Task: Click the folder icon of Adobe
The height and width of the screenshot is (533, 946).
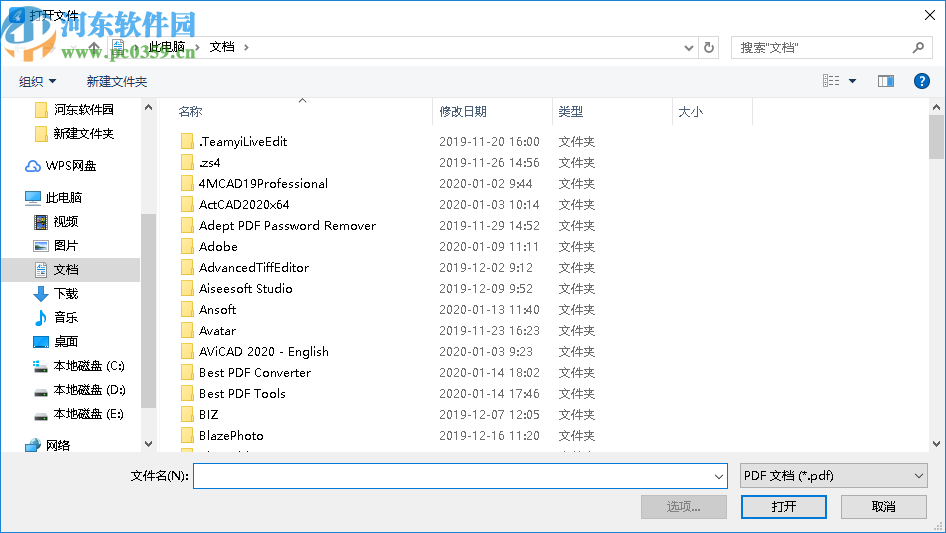Action: pyautogui.click(x=187, y=246)
